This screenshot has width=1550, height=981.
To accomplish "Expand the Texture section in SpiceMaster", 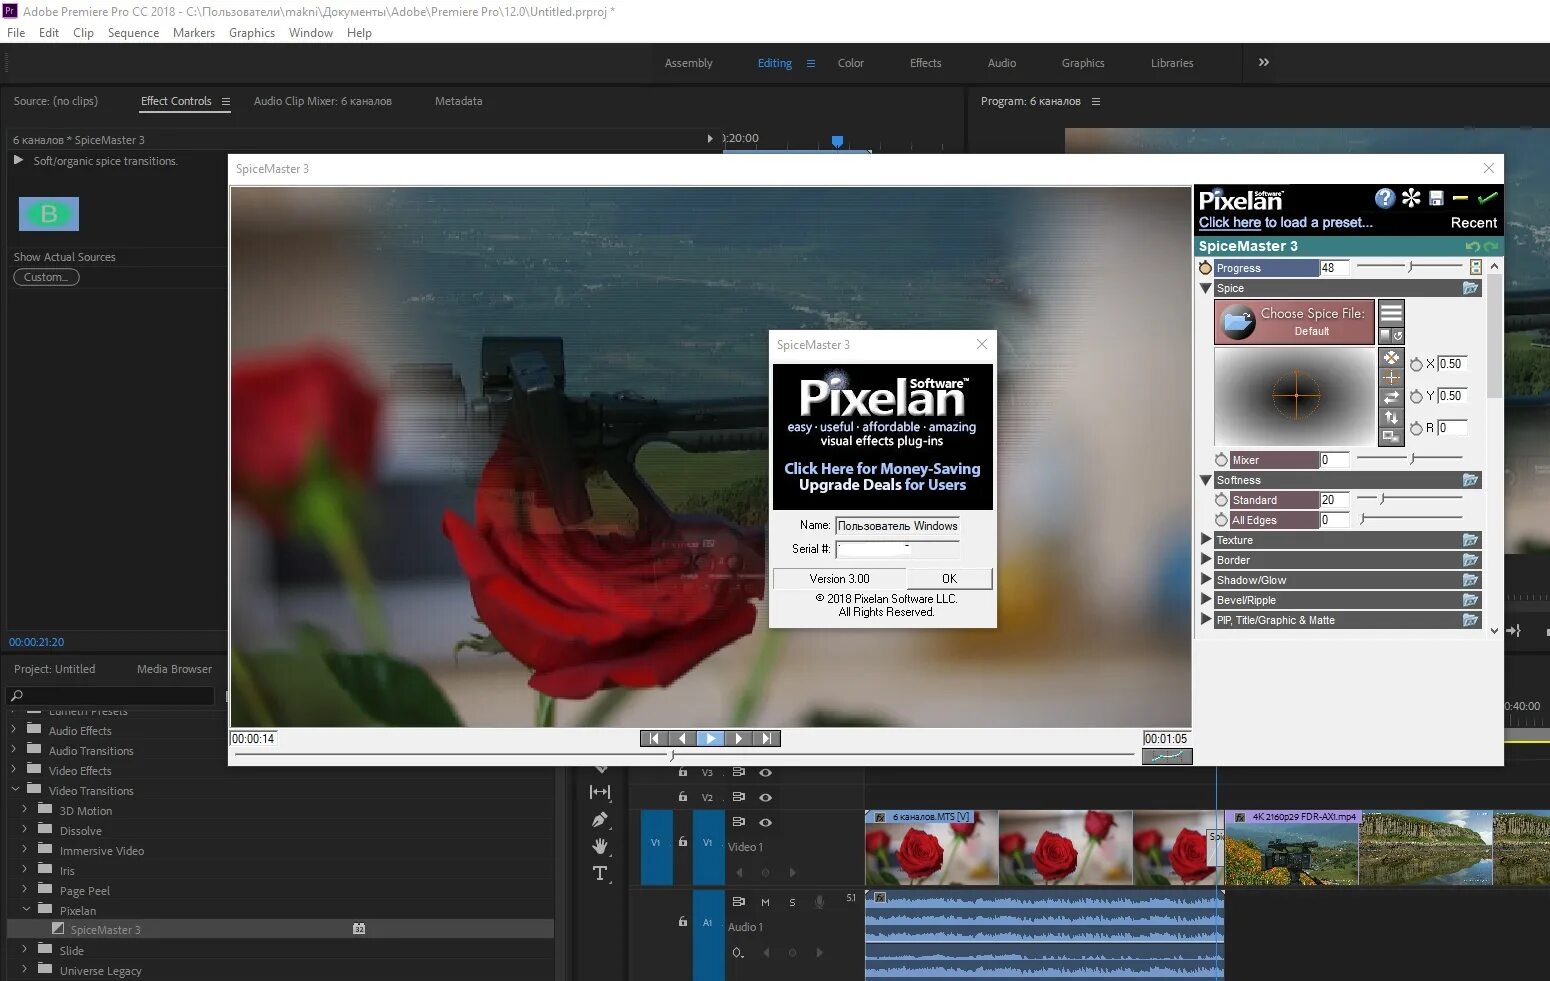I will click(x=1206, y=540).
